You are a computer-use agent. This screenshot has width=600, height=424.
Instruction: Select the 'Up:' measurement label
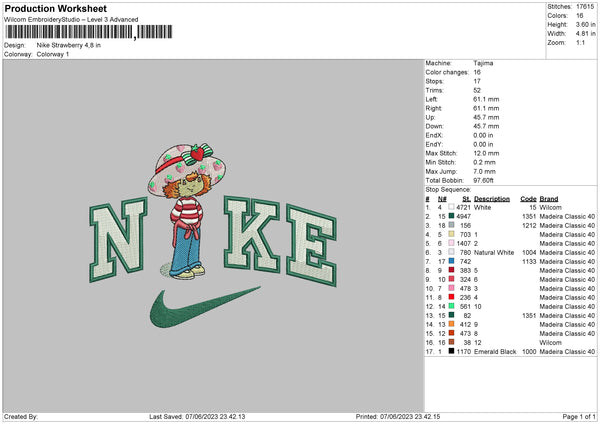pyautogui.click(x=430, y=117)
